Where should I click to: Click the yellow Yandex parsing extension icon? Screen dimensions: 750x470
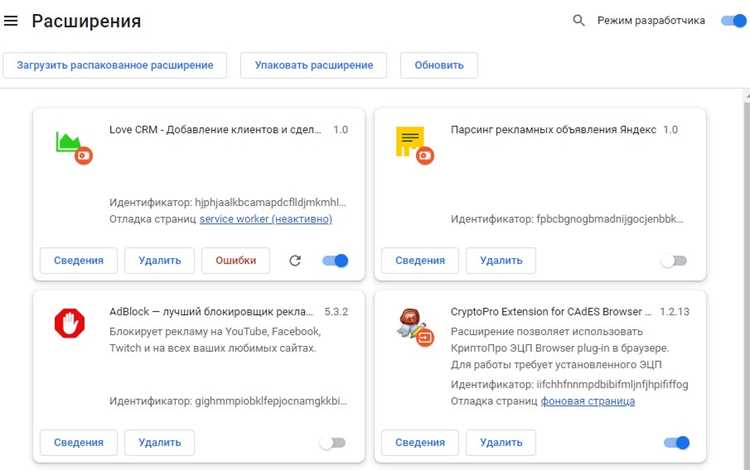coord(414,145)
